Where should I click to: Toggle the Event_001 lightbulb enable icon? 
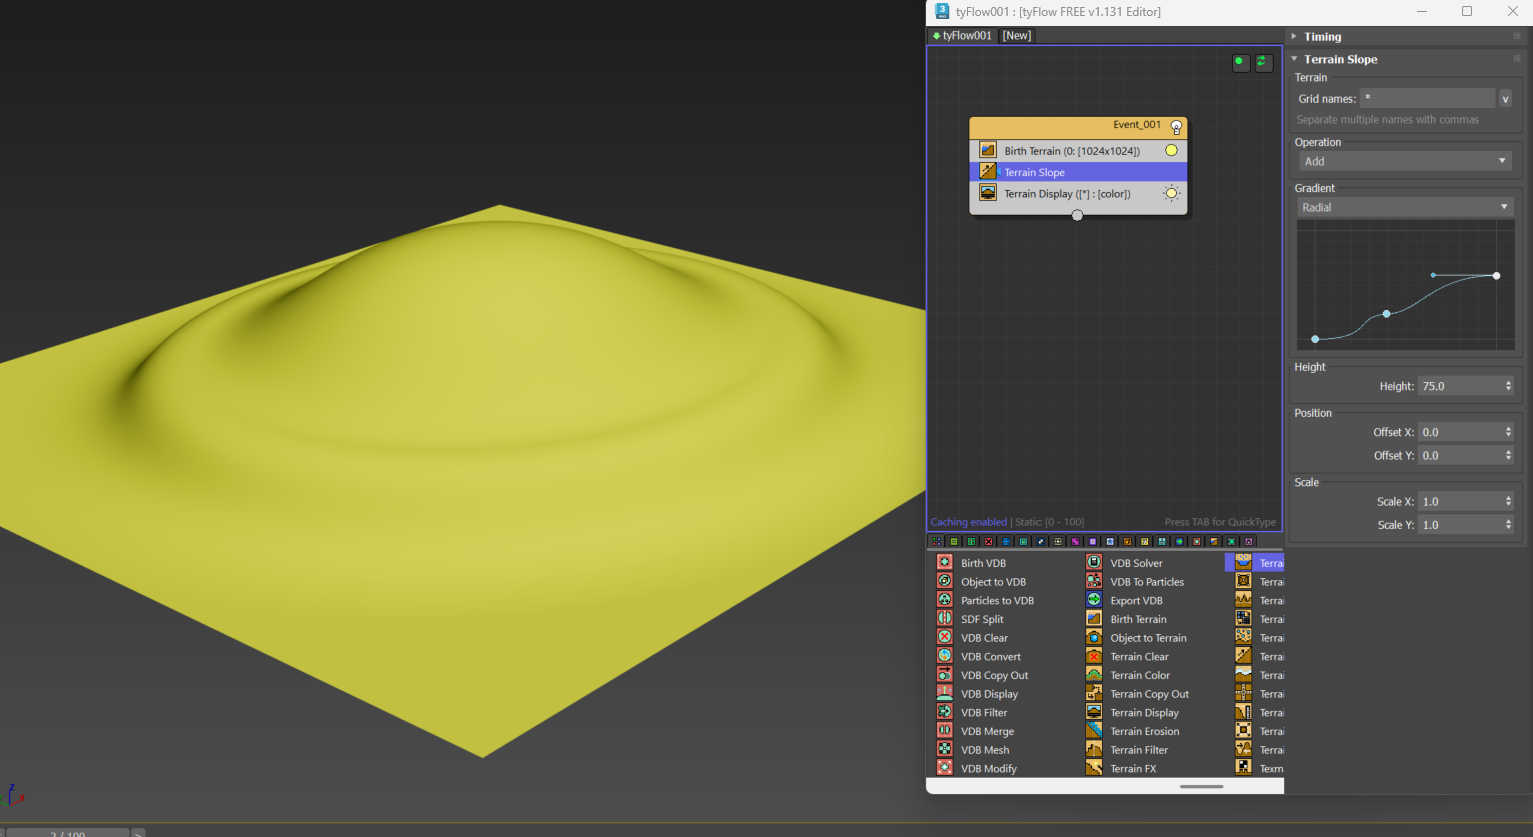[x=1176, y=127]
